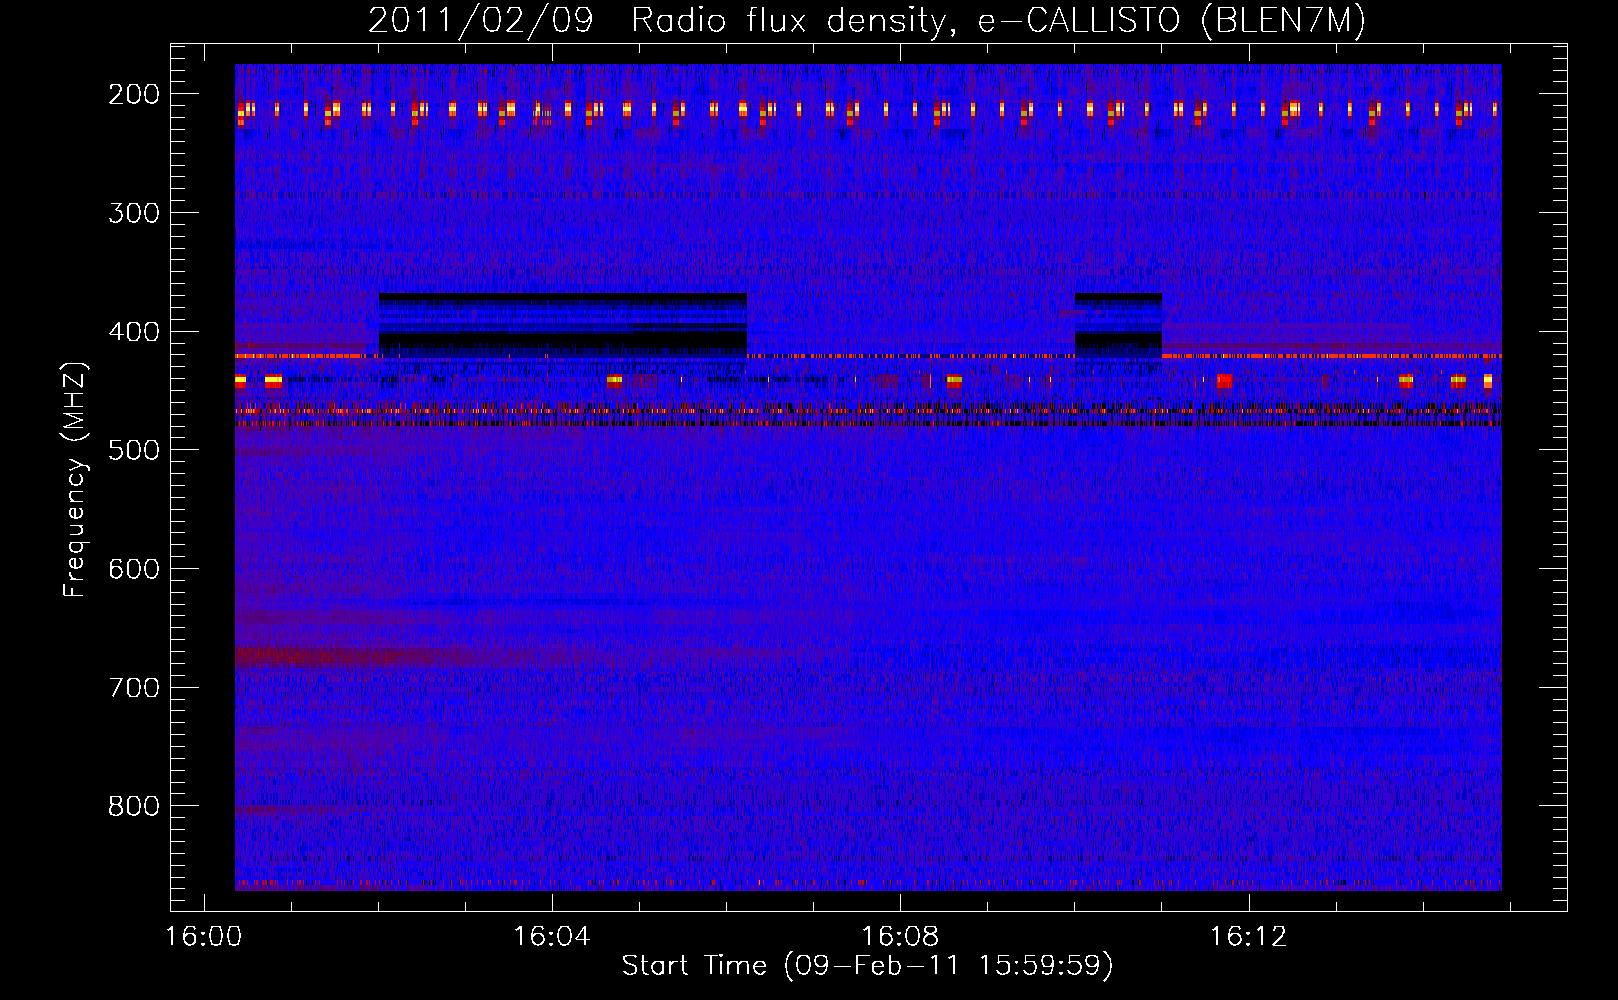The width and height of the screenshot is (1618, 1000).
Task: Click the 300 frequency tick label
Action: pyautogui.click(x=134, y=213)
